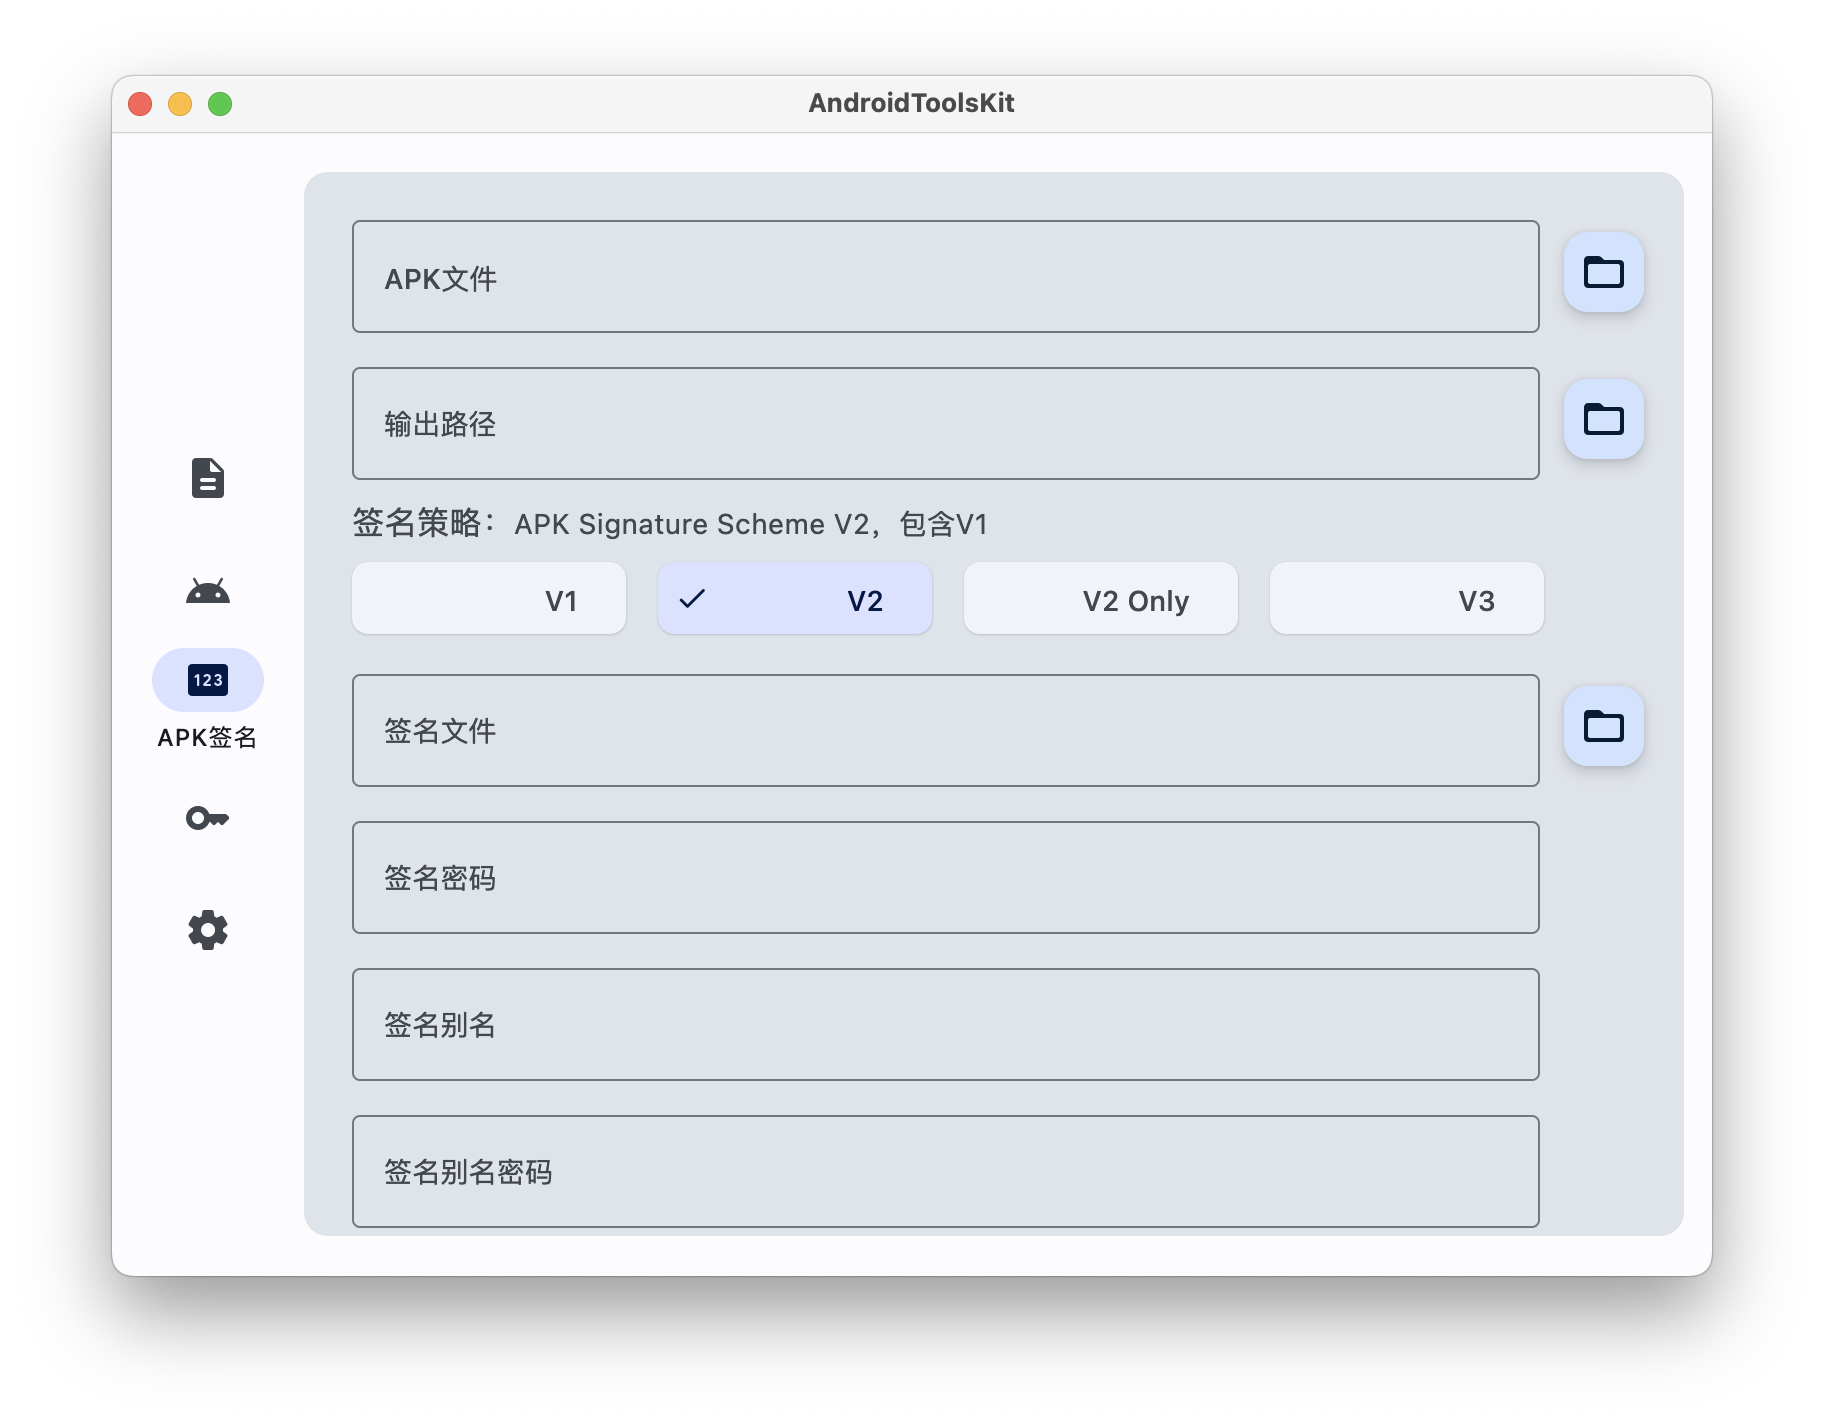
Task: Click the APK文件 input field
Action: (x=946, y=277)
